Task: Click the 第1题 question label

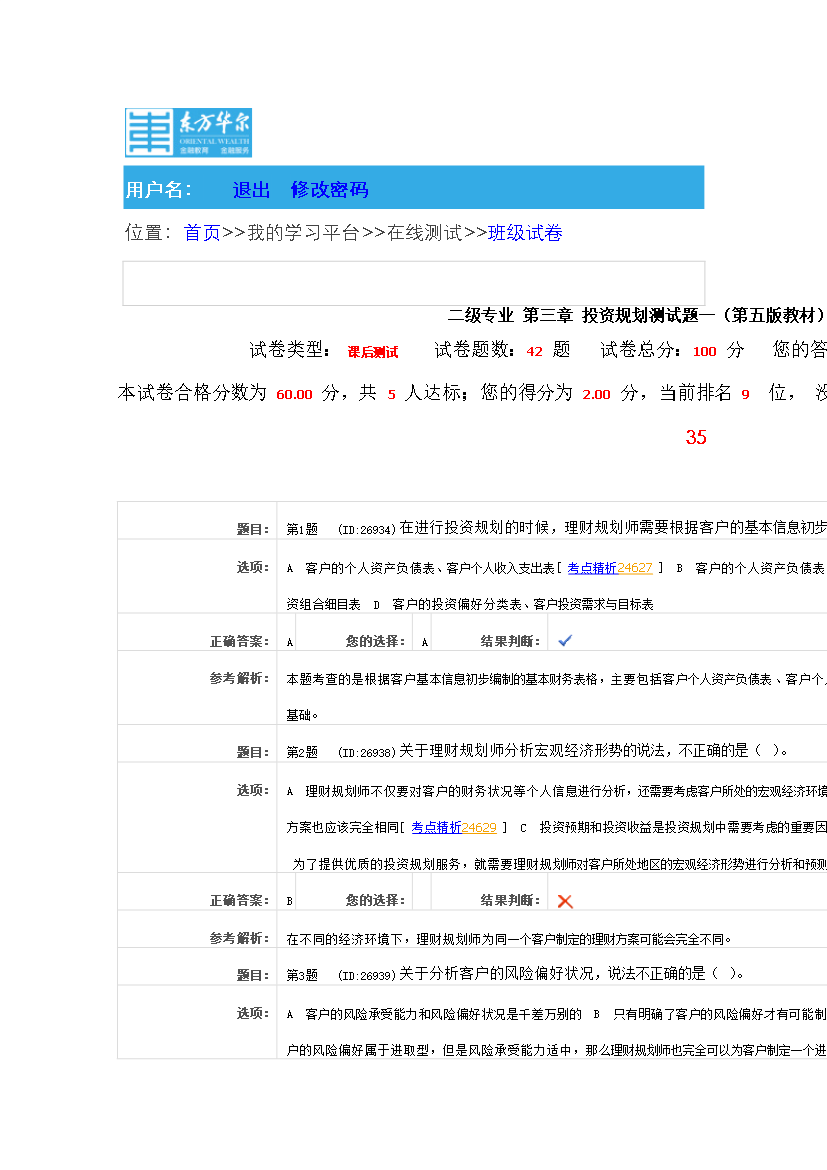Action: coord(302,529)
